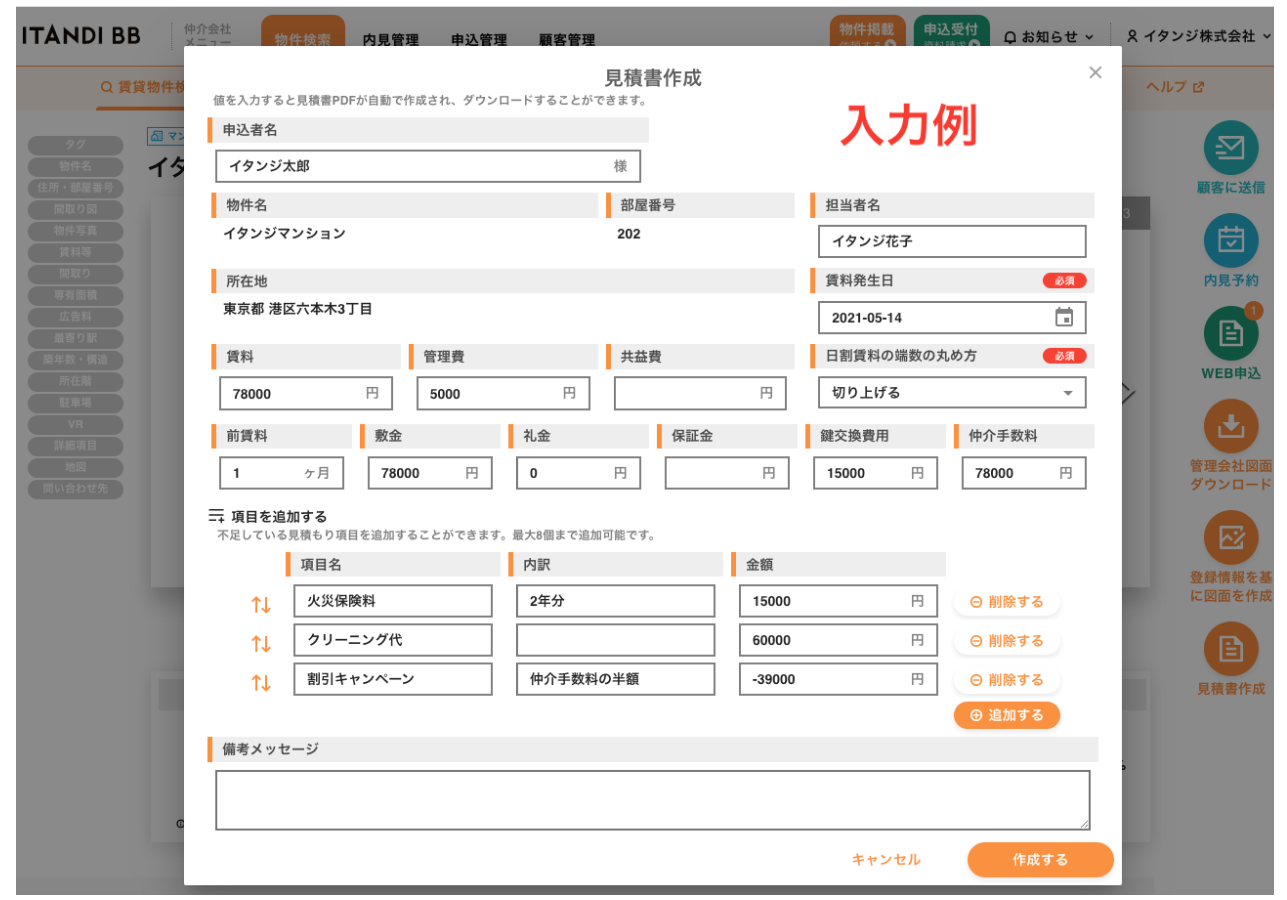Click the 登録情報を基に図面を作成 icon
Viewport: 1287px width, 900px height.
click(1231, 539)
